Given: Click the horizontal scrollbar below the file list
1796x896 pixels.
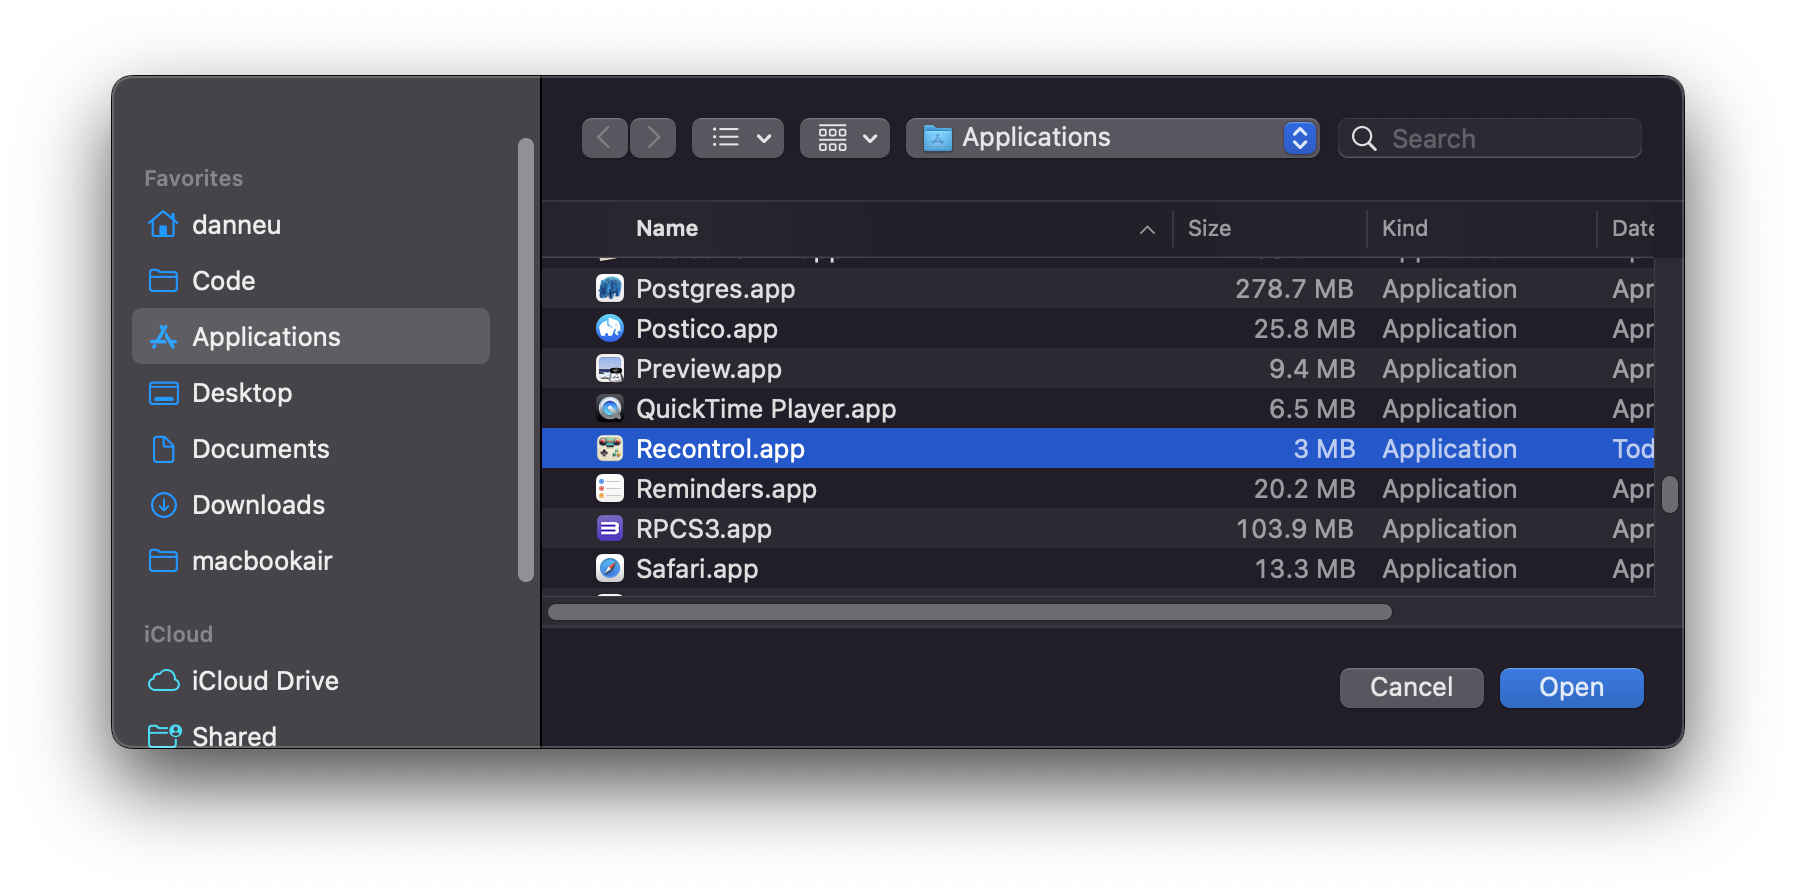Looking at the screenshot, I should tap(970, 612).
